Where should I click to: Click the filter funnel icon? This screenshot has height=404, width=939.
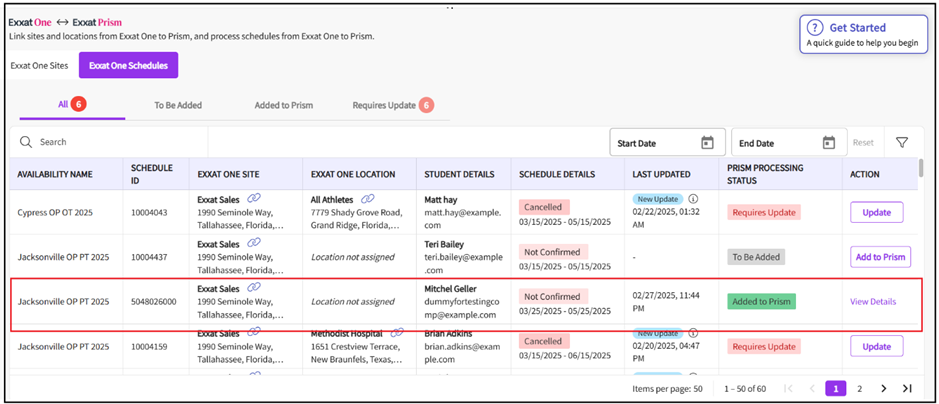pyautogui.click(x=901, y=143)
